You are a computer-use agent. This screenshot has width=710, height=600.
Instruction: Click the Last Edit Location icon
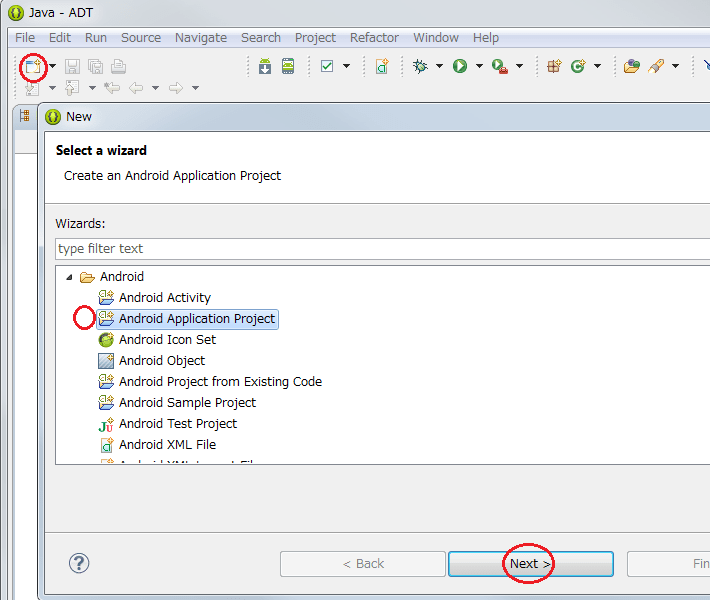[x=112, y=87]
